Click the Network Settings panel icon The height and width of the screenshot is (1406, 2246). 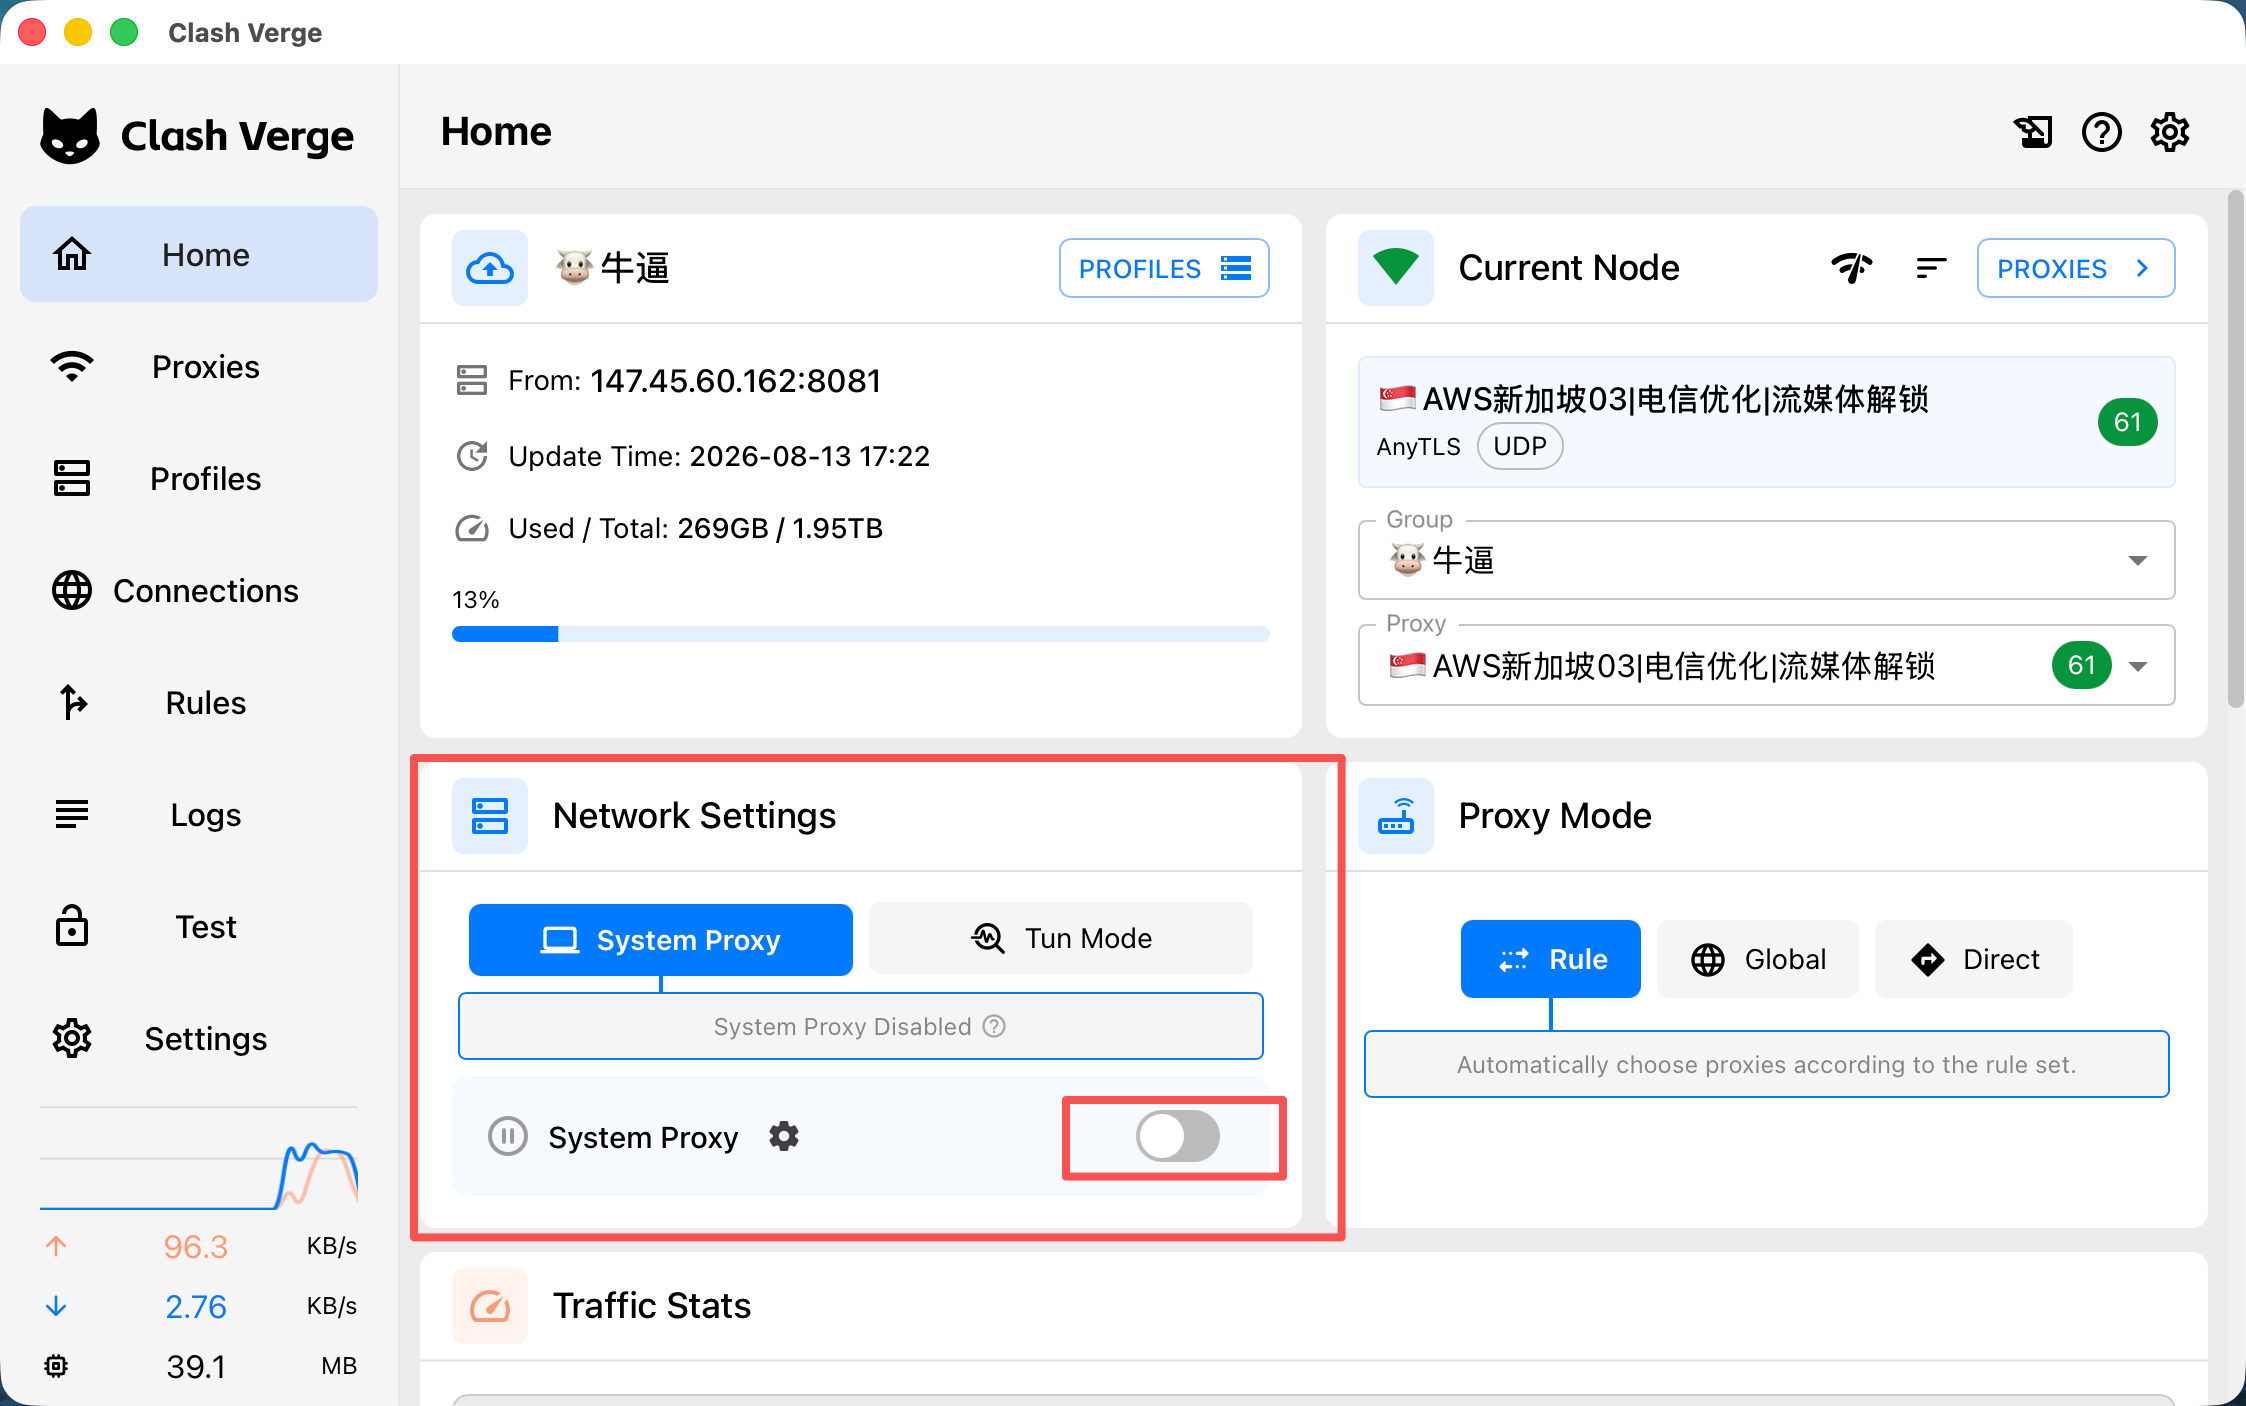(490, 816)
